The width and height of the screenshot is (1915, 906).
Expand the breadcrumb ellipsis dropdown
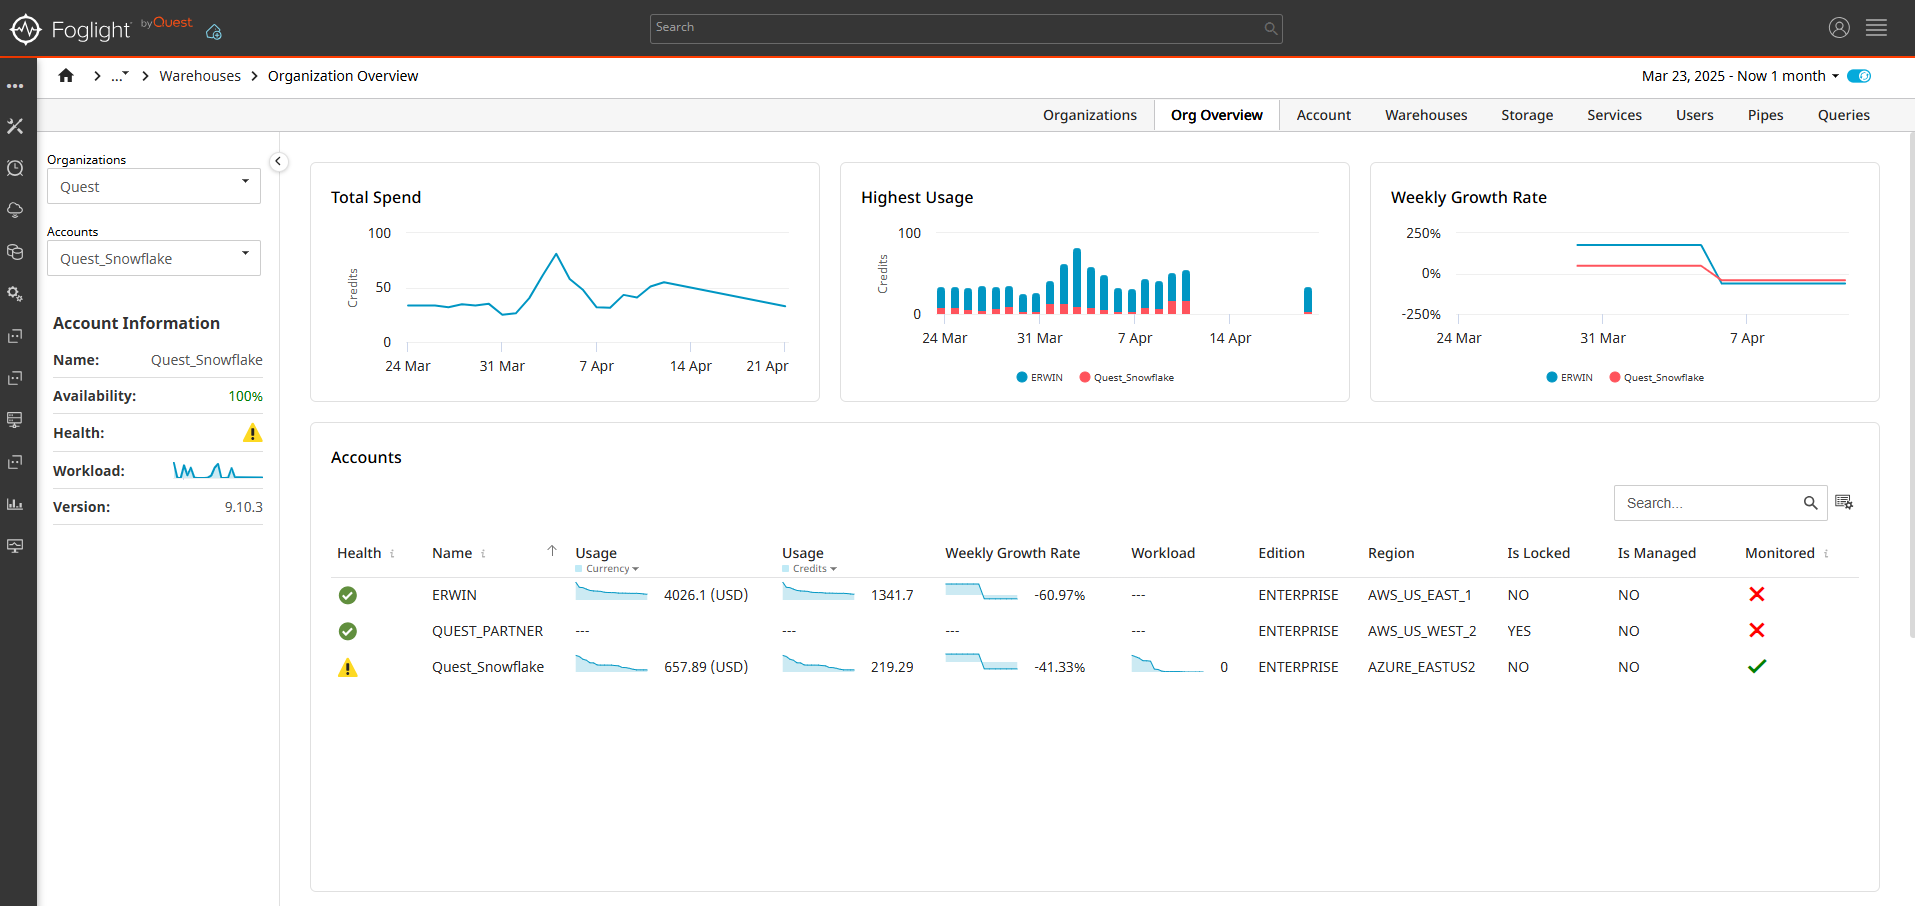click(120, 76)
